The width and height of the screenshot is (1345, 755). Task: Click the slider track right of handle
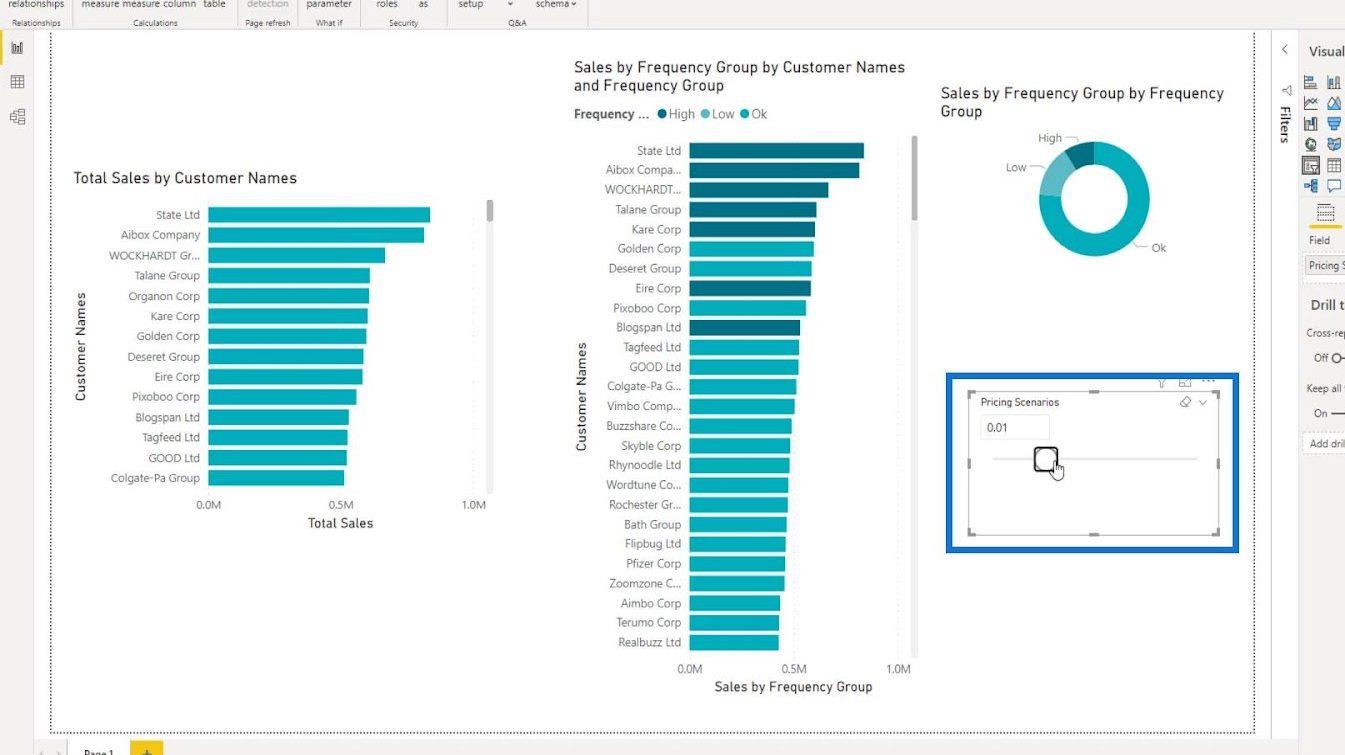1128,459
